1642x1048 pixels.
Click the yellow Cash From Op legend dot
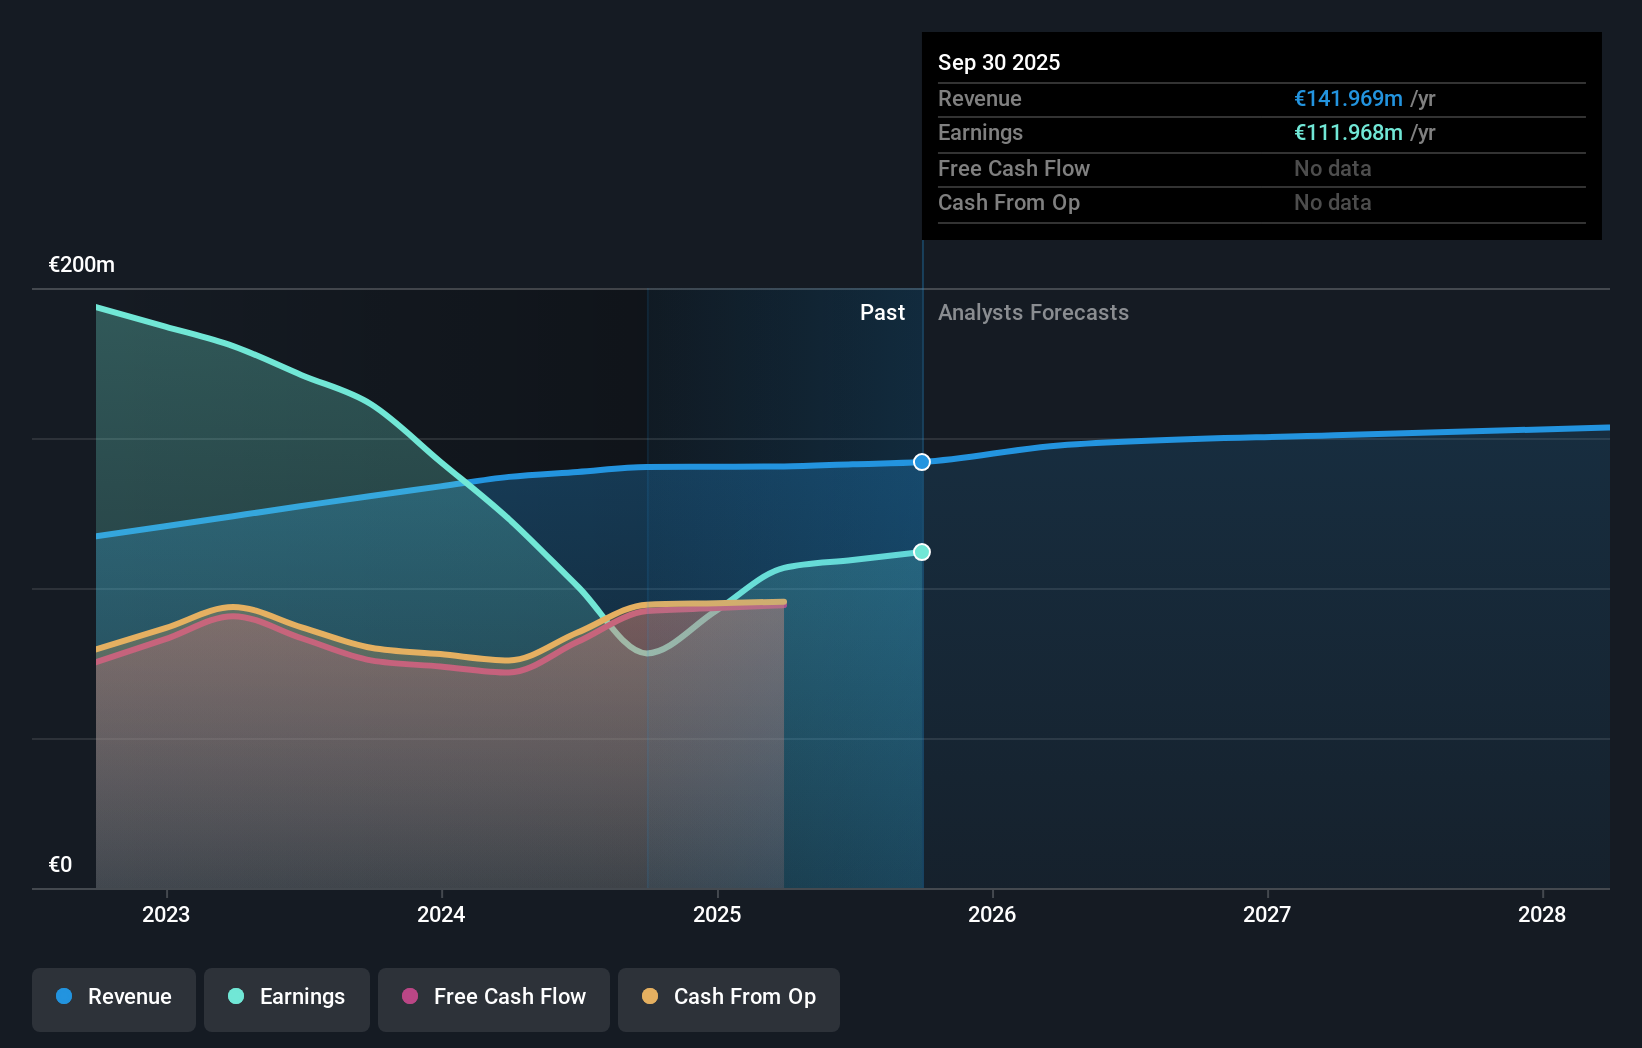pyautogui.click(x=651, y=997)
